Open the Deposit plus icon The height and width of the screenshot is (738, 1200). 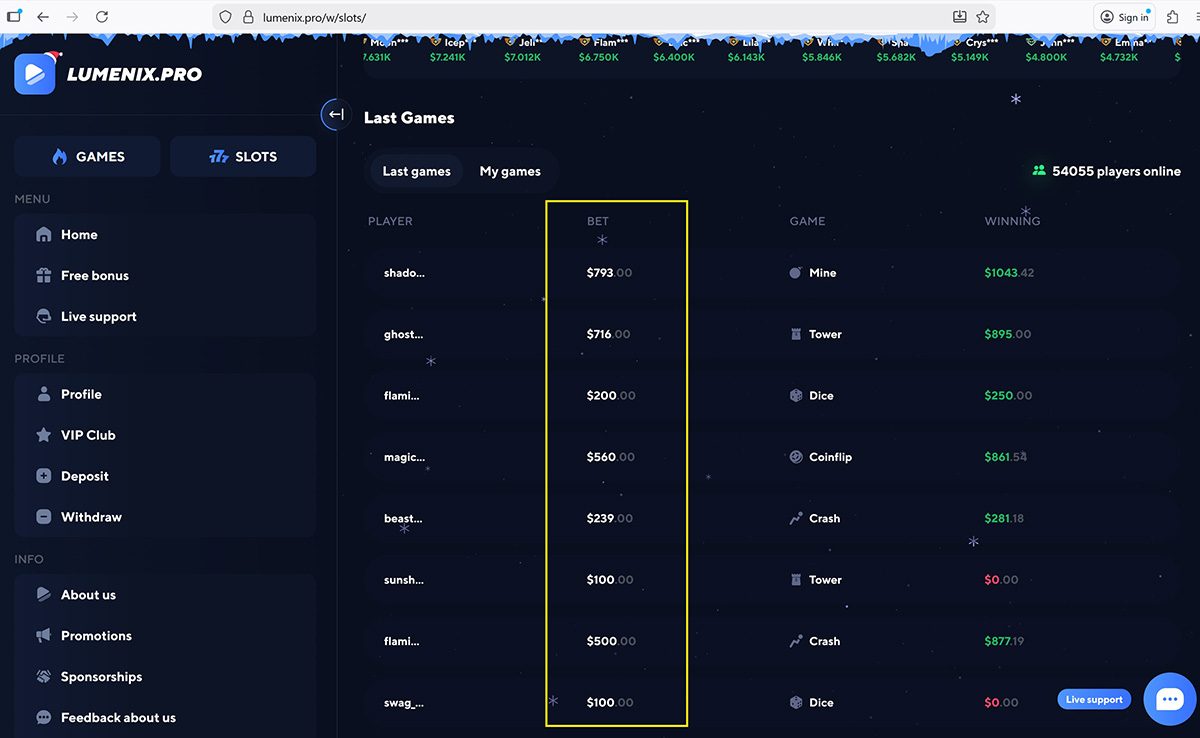click(x=43, y=477)
